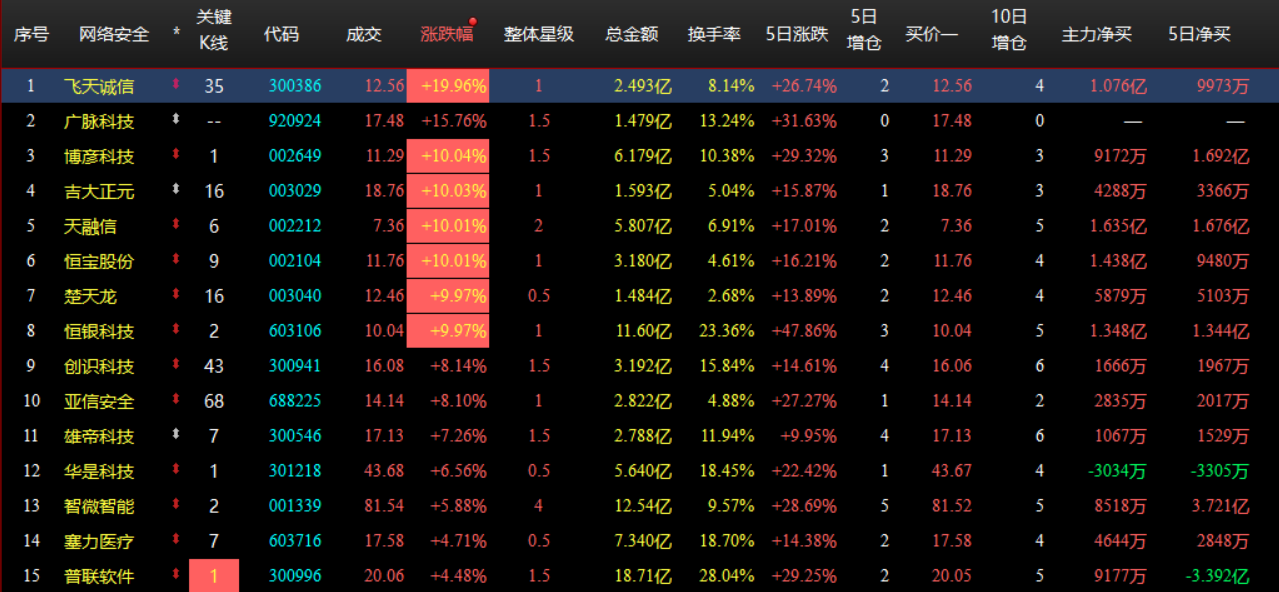The image size is (1279, 592).
Task: Sort by the 成交 column header
Action: pos(364,34)
